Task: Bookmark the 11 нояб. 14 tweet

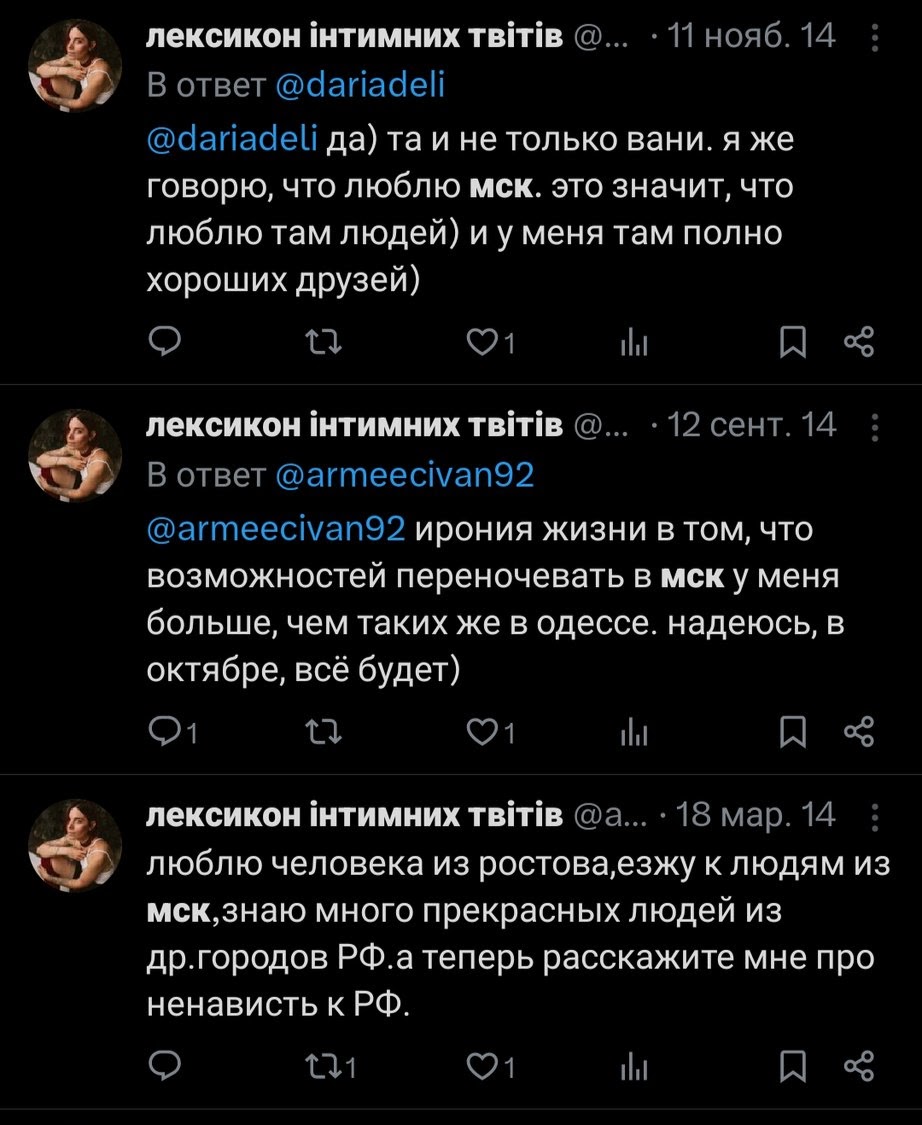Action: tap(793, 344)
